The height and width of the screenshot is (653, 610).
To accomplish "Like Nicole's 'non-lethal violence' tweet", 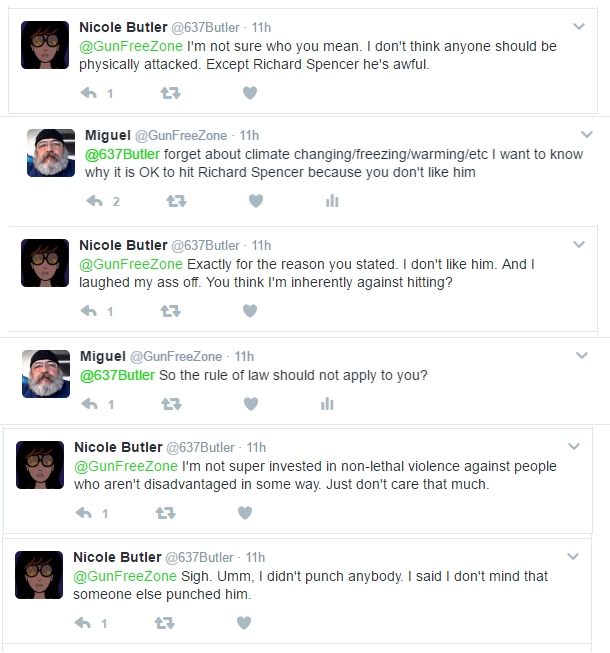I will [x=245, y=513].
